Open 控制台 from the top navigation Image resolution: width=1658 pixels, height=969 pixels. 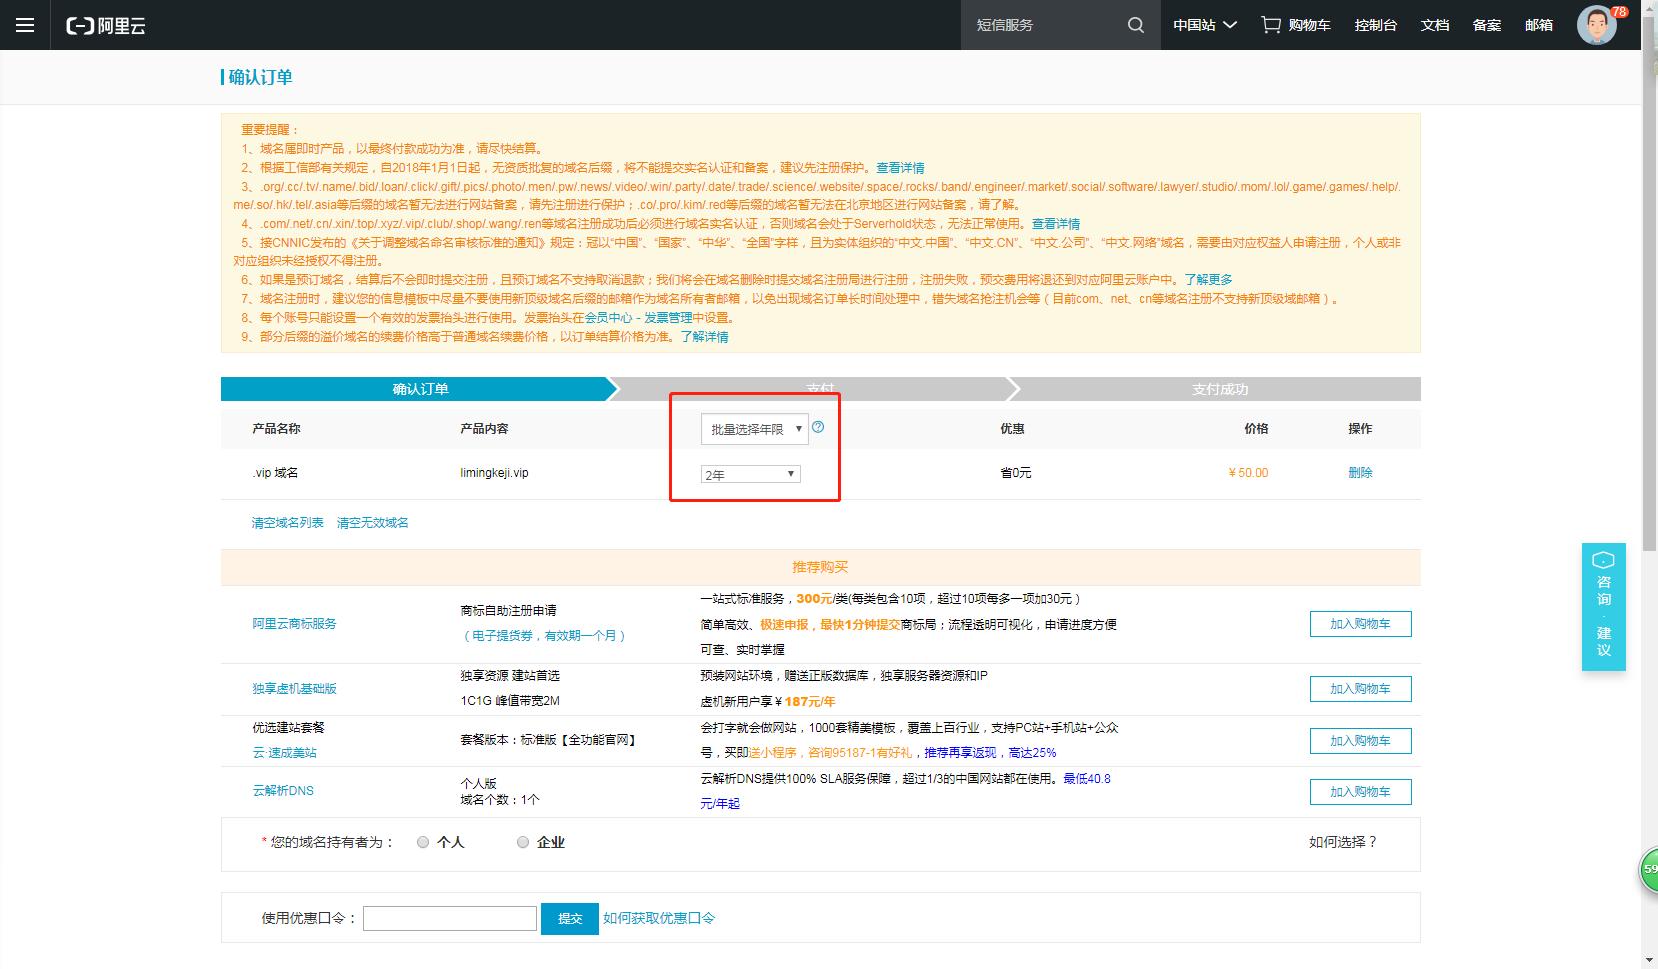point(1376,25)
